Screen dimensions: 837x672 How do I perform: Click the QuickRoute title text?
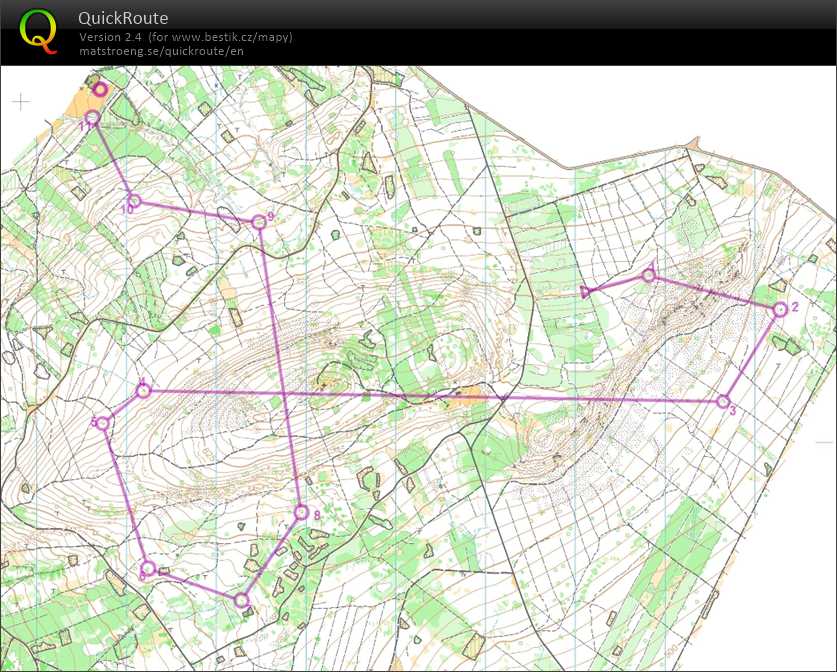click(123, 18)
